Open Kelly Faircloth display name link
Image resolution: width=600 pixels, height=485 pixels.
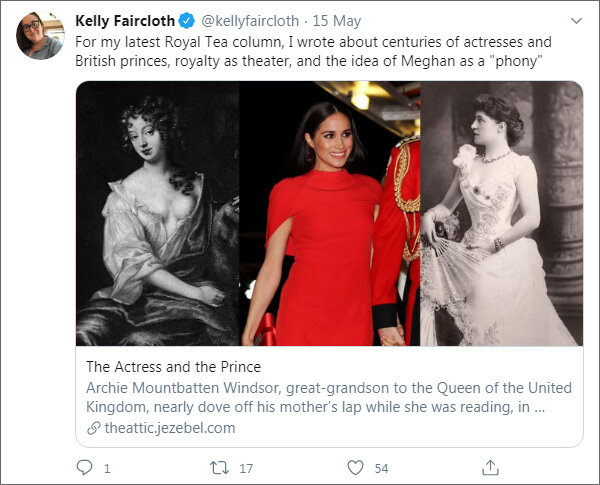[x=125, y=21]
